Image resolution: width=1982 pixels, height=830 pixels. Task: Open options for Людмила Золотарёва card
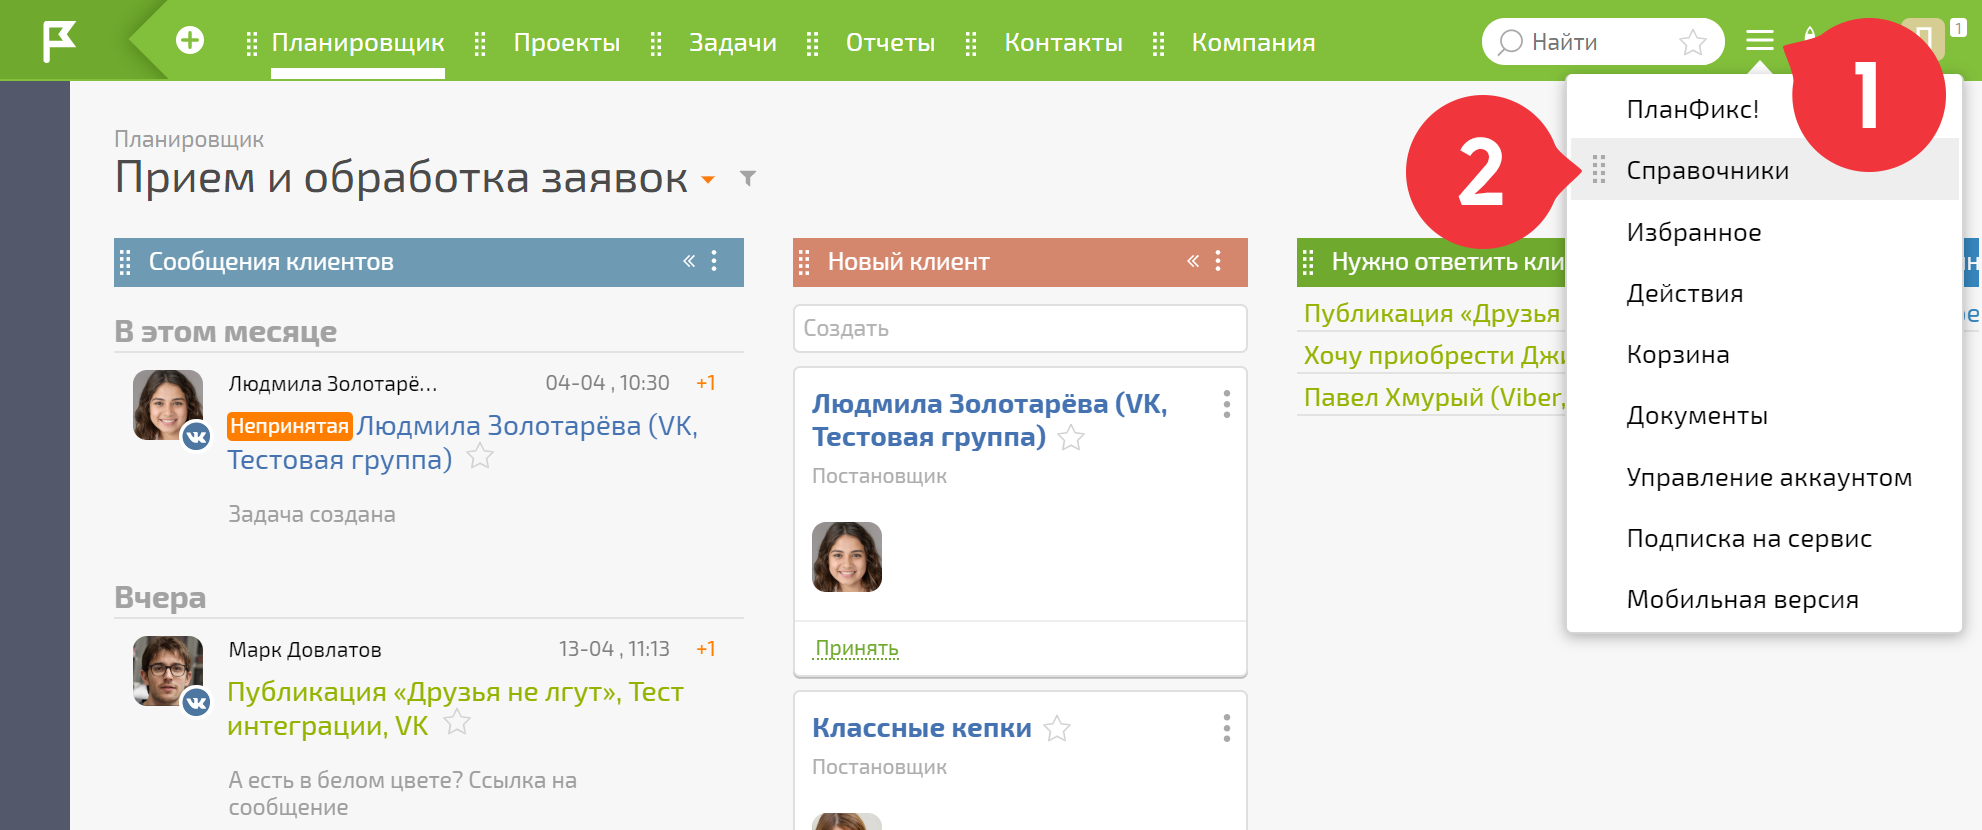(1227, 404)
